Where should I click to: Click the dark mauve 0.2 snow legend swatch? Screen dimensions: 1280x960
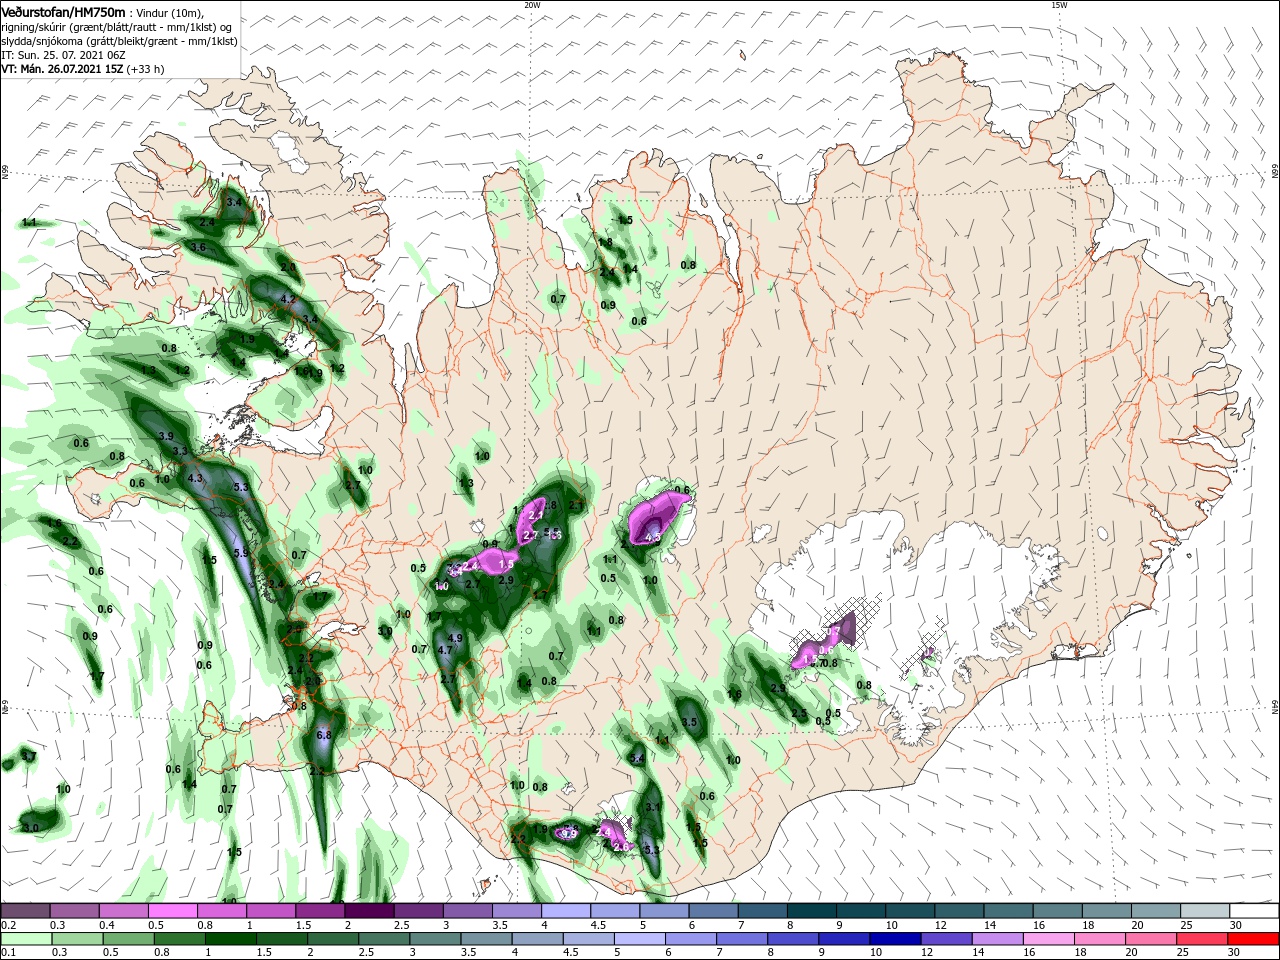click(25, 911)
